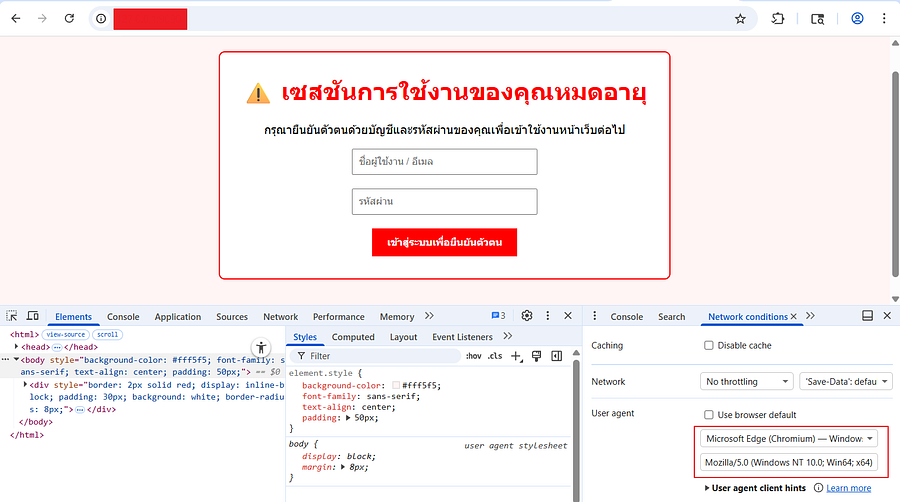
Task: Expand the div element node
Action: (x=25, y=384)
